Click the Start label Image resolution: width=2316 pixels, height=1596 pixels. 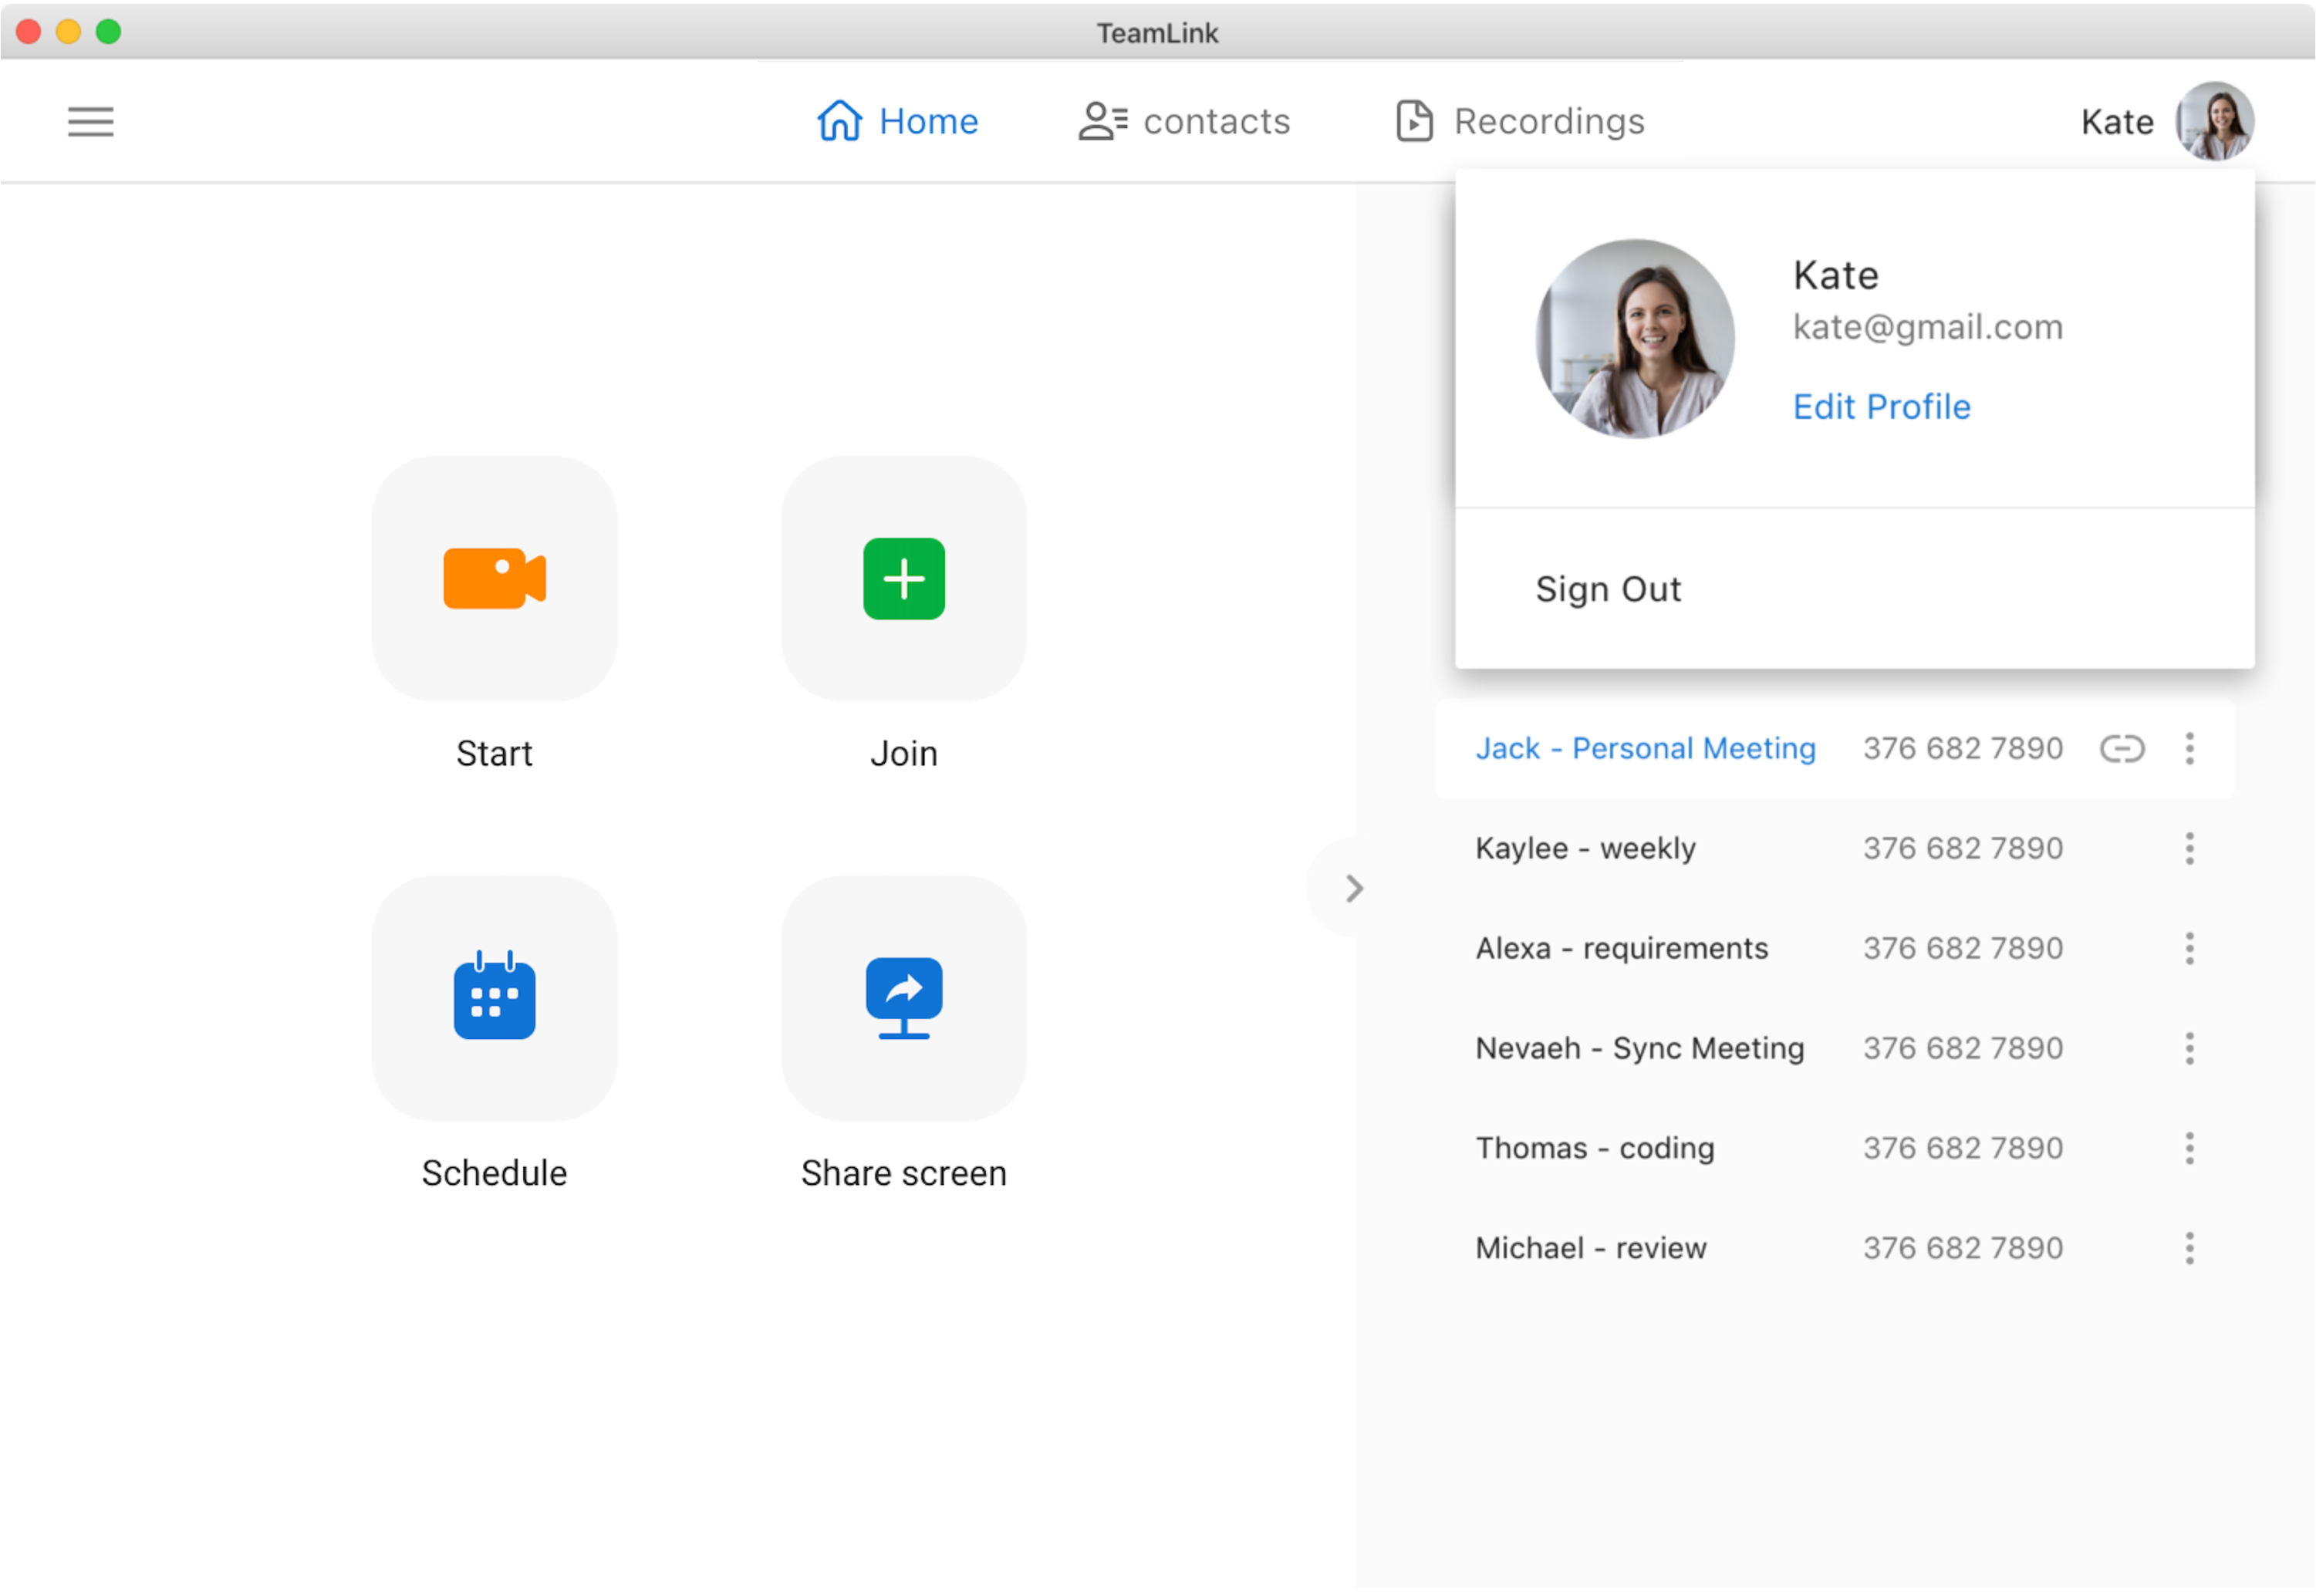pos(494,753)
